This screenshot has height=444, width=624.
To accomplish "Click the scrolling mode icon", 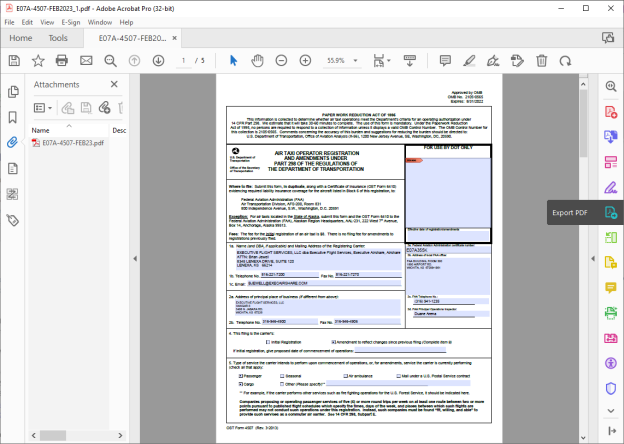I will click(x=410, y=60).
